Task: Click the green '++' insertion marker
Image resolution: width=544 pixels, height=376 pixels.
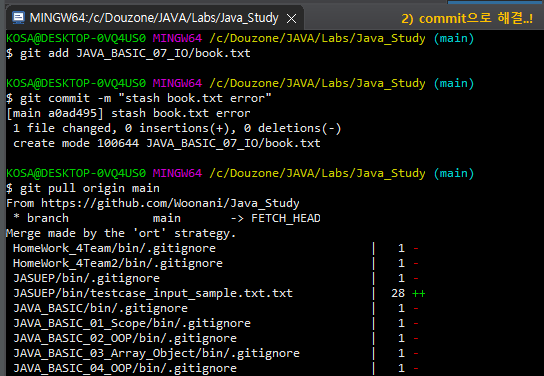Action: pos(419,294)
